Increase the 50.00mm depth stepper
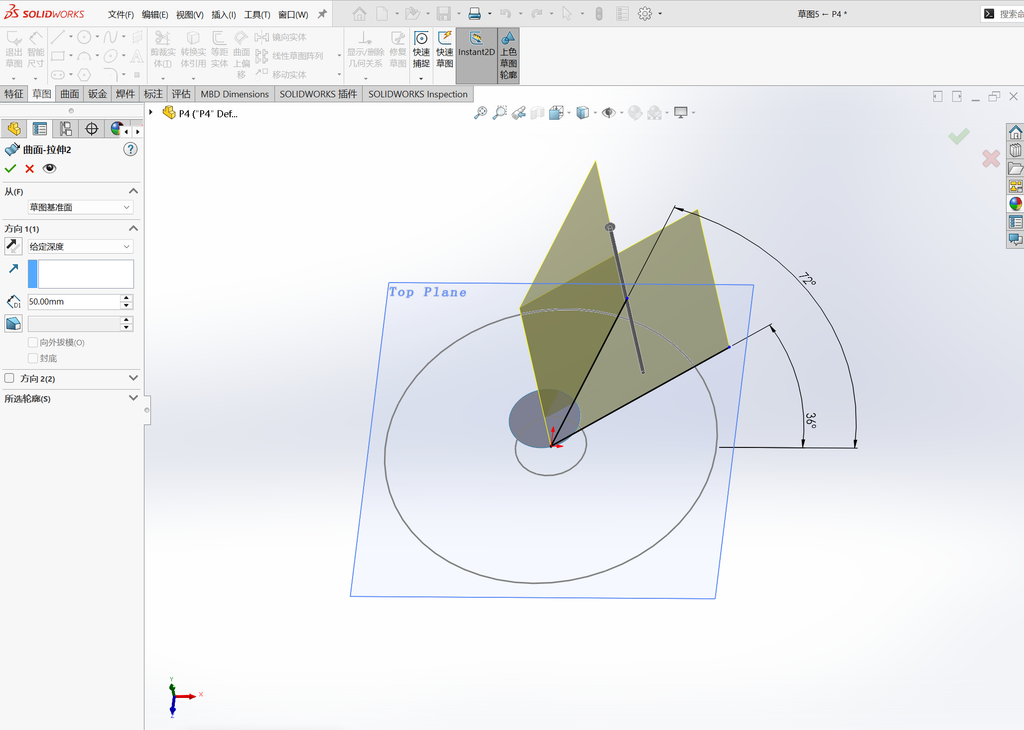This screenshot has height=730, width=1024. tap(127, 298)
